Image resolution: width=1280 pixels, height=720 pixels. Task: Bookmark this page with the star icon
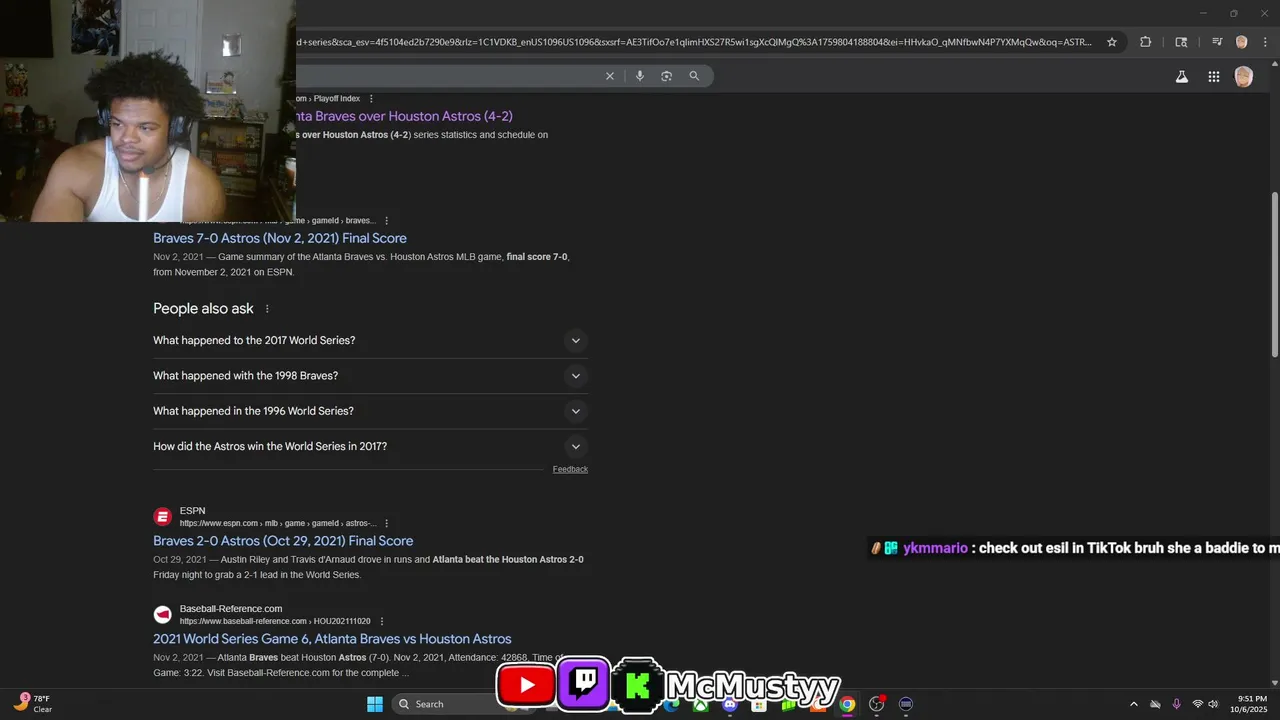pyautogui.click(x=1111, y=42)
